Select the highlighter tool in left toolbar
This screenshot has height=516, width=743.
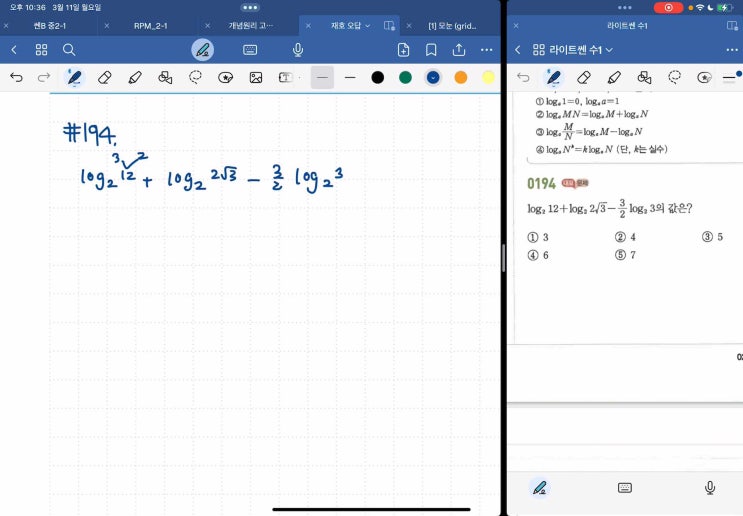135,77
